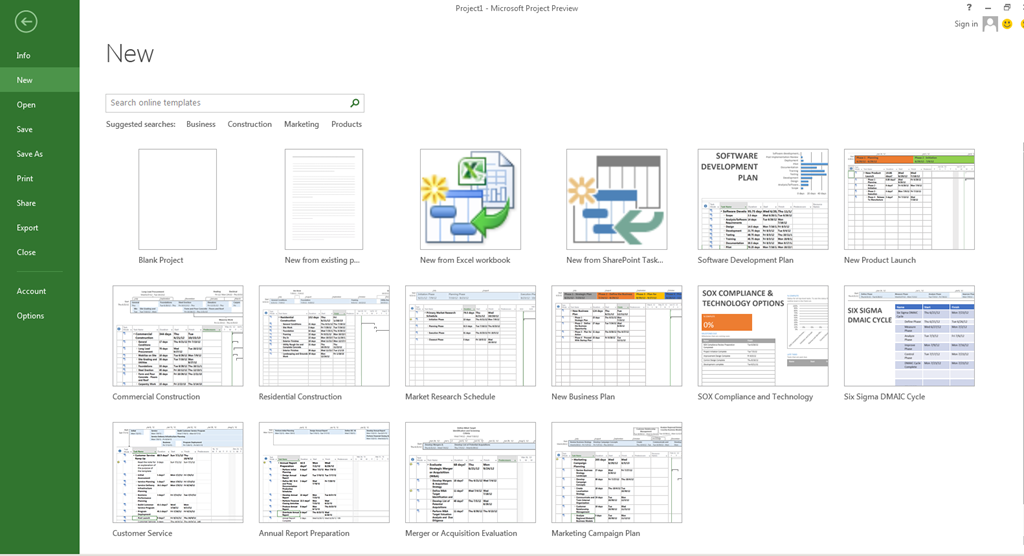
Task: Choose the SOX Compliance and Technology template
Action: click(x=763, y=336)
